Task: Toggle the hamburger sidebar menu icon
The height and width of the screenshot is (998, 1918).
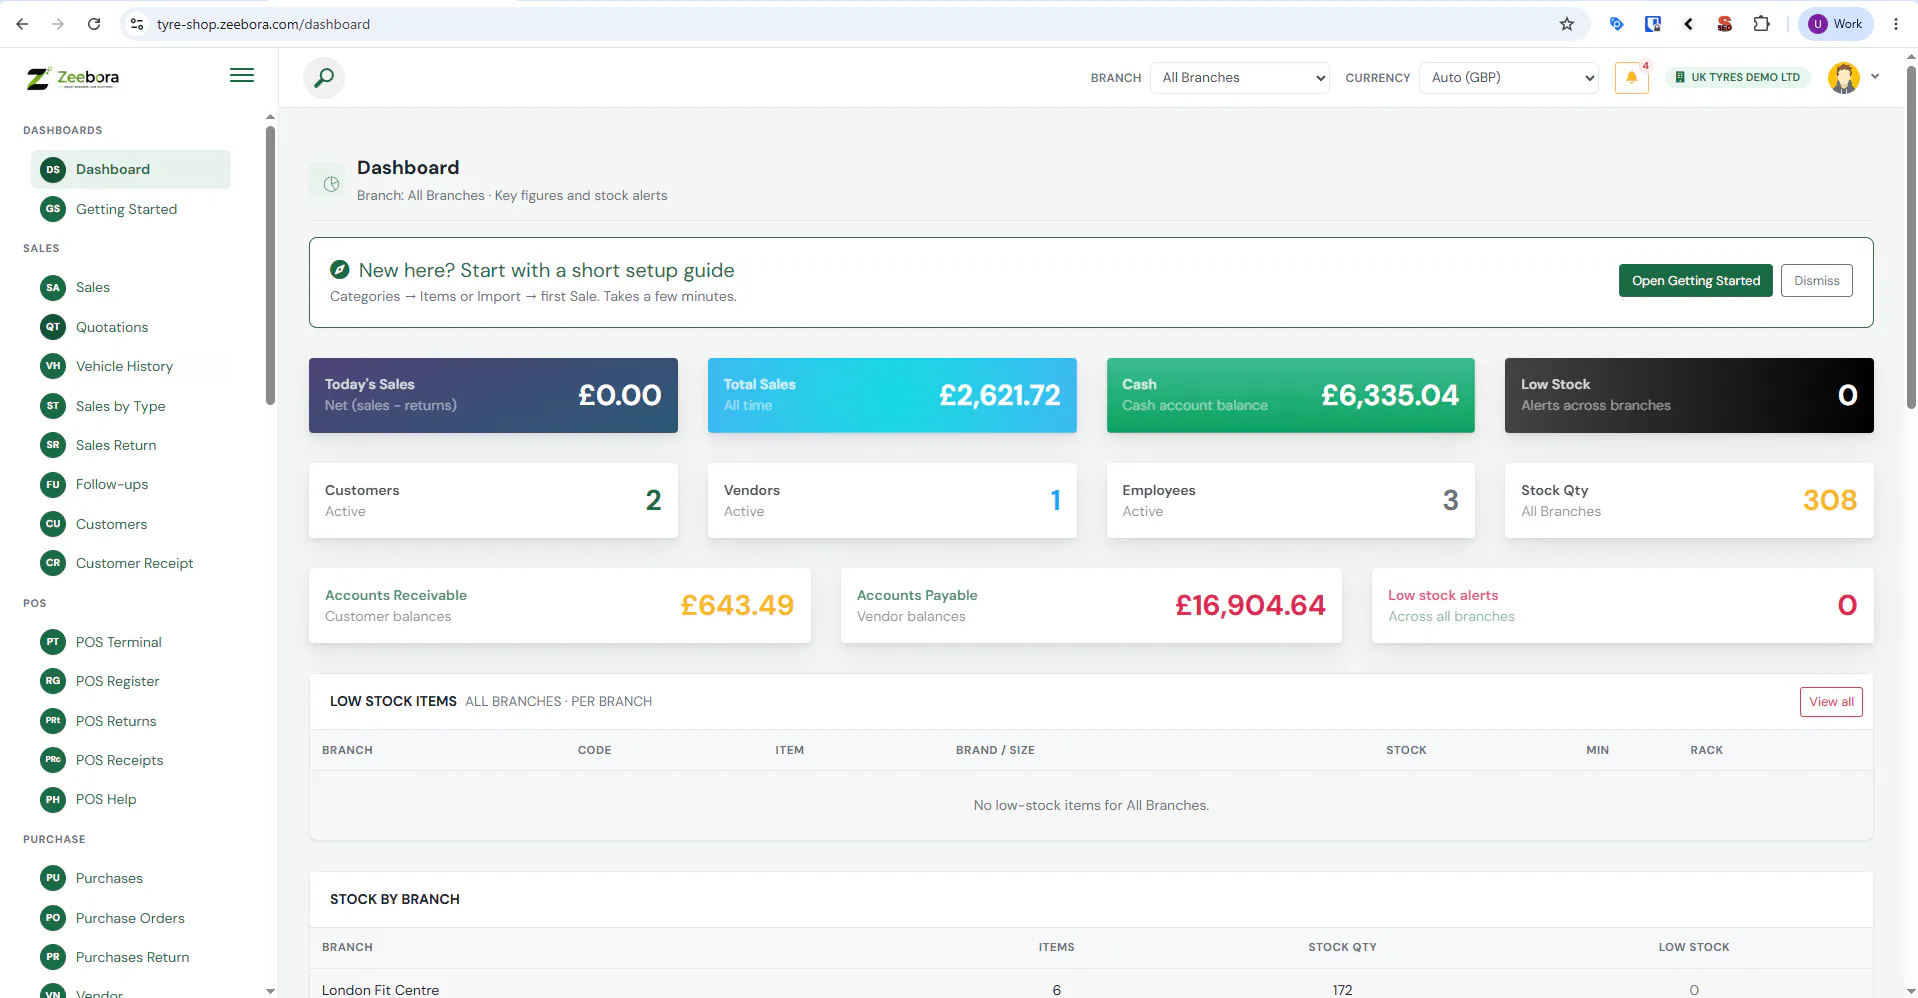Action: (x=242, y=76)
